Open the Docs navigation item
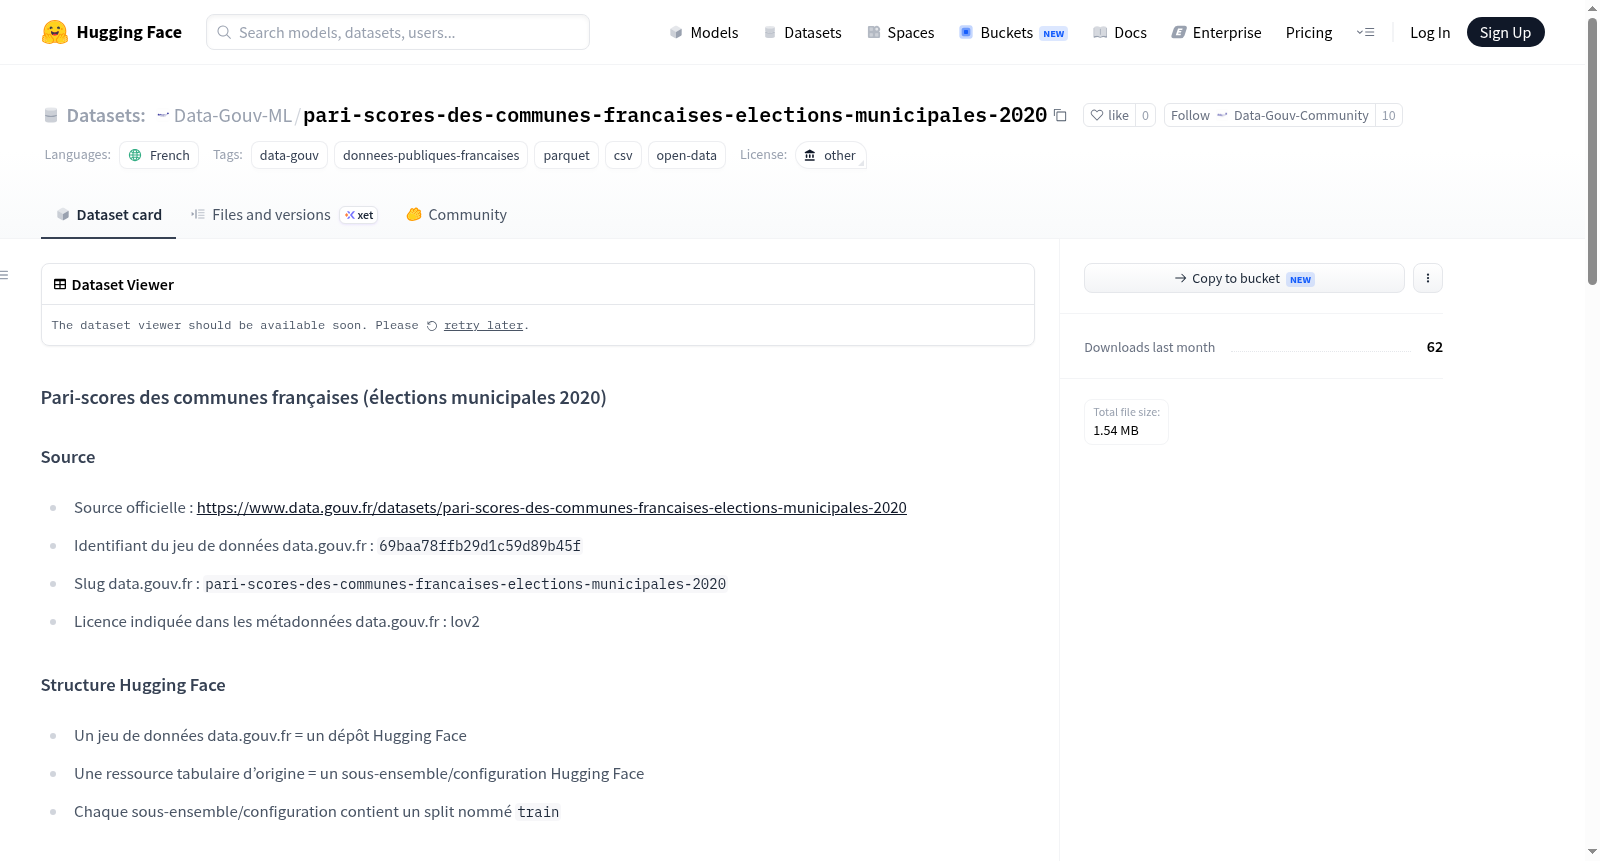1600x861 pixels. coord(1120,32)
